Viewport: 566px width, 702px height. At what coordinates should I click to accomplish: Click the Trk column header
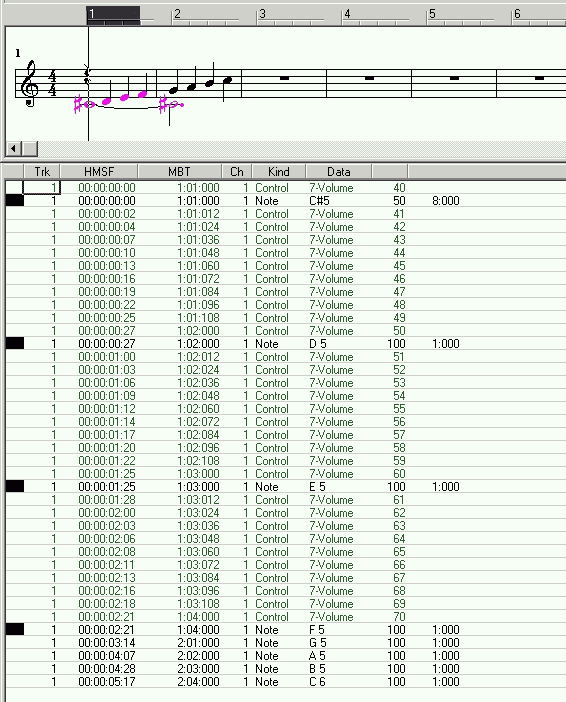click(42, 171)
